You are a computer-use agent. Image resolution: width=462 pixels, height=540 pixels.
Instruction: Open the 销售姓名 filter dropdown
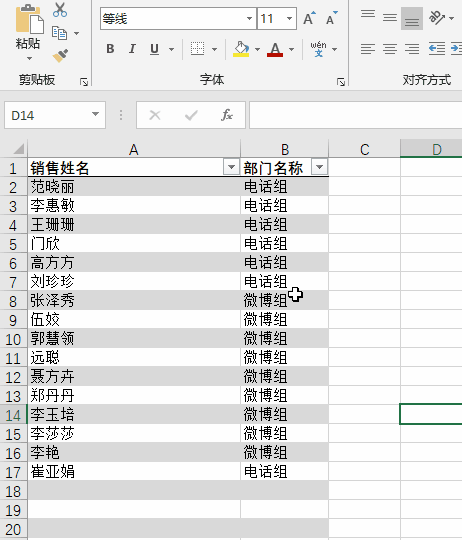[231, 167]
